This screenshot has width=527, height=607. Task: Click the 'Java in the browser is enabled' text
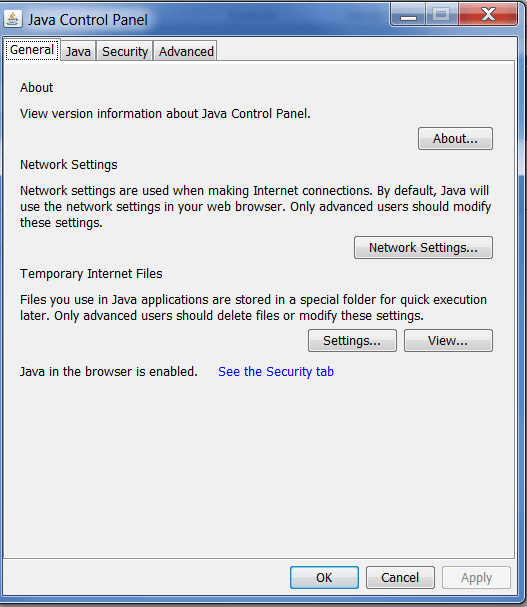point(109,372)
